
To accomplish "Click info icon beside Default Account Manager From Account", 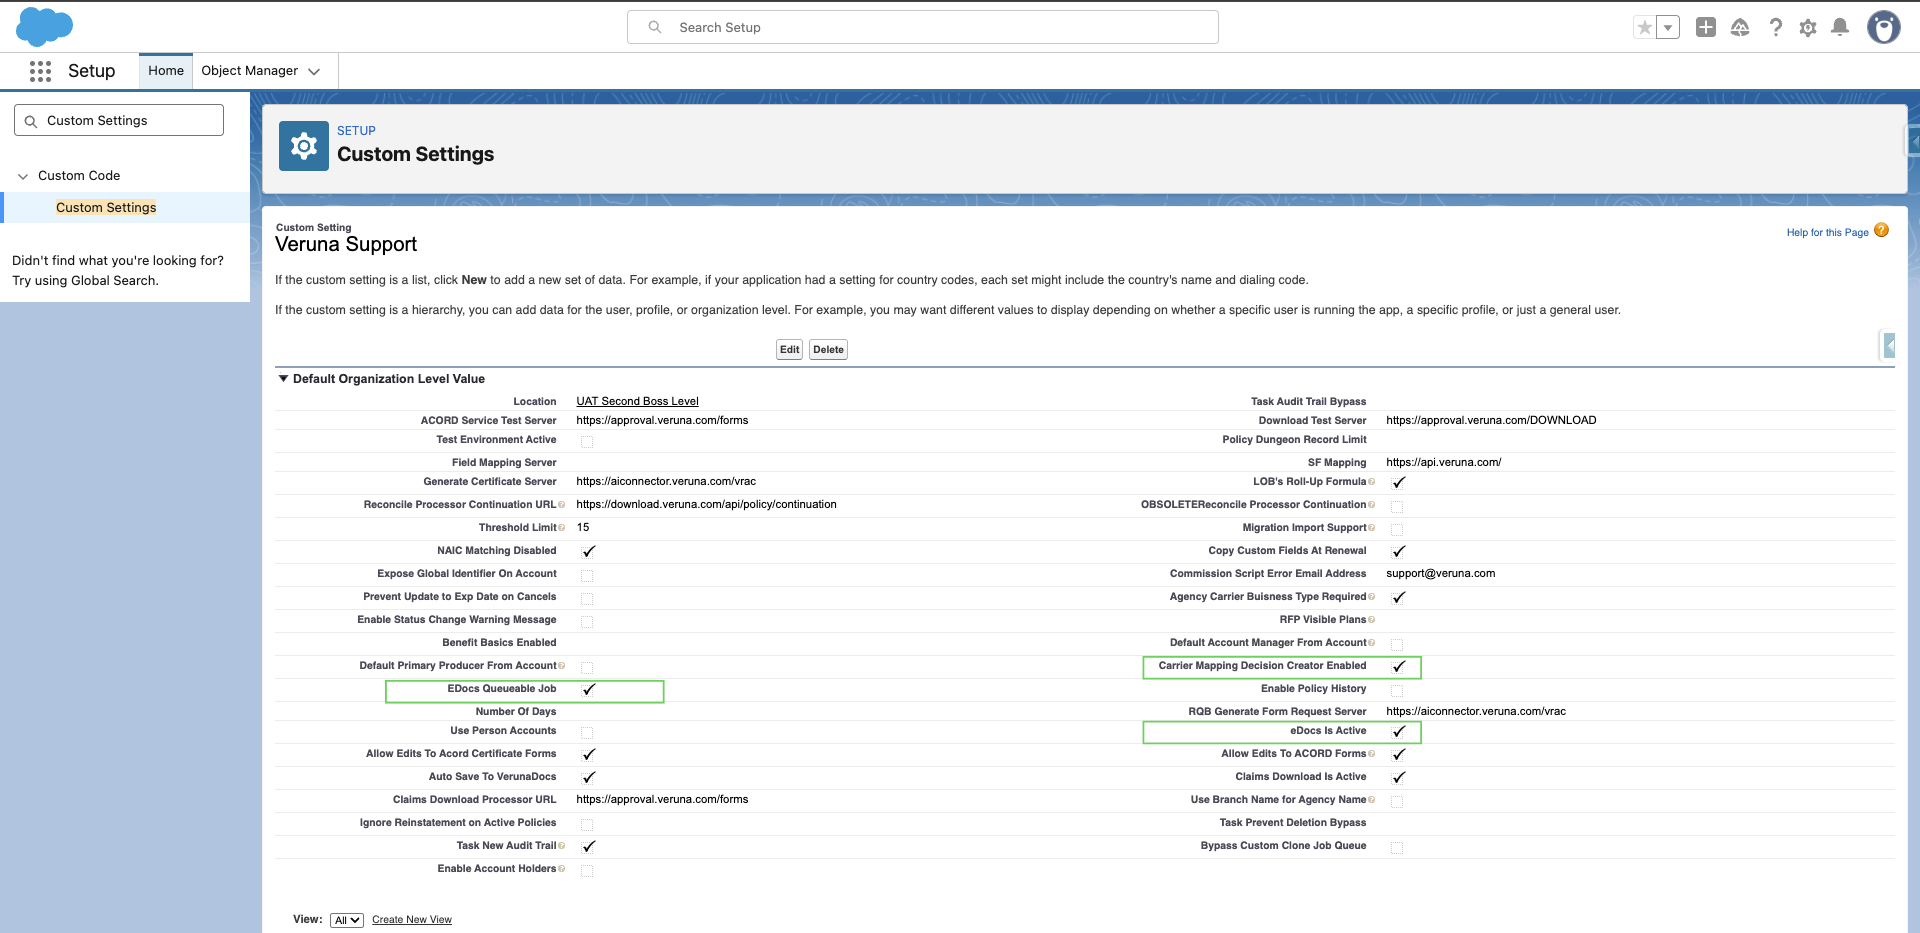I will tap(1372, 643).
